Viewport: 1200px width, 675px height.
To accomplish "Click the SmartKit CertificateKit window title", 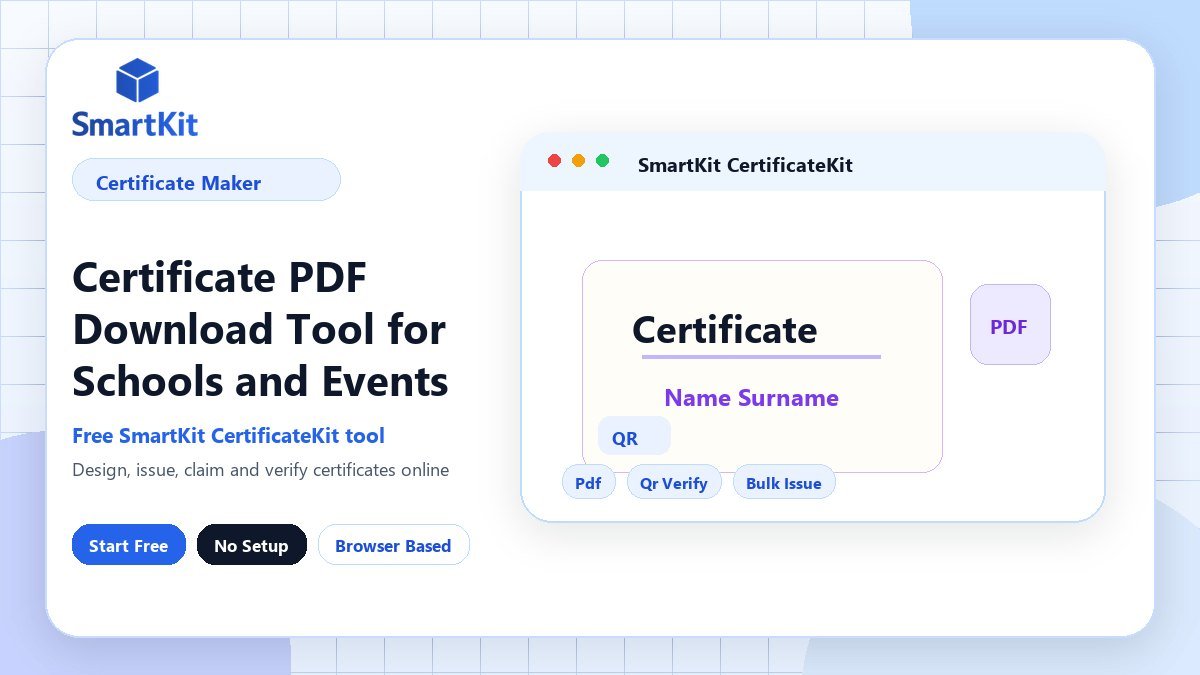I will (x=745, y=165).
